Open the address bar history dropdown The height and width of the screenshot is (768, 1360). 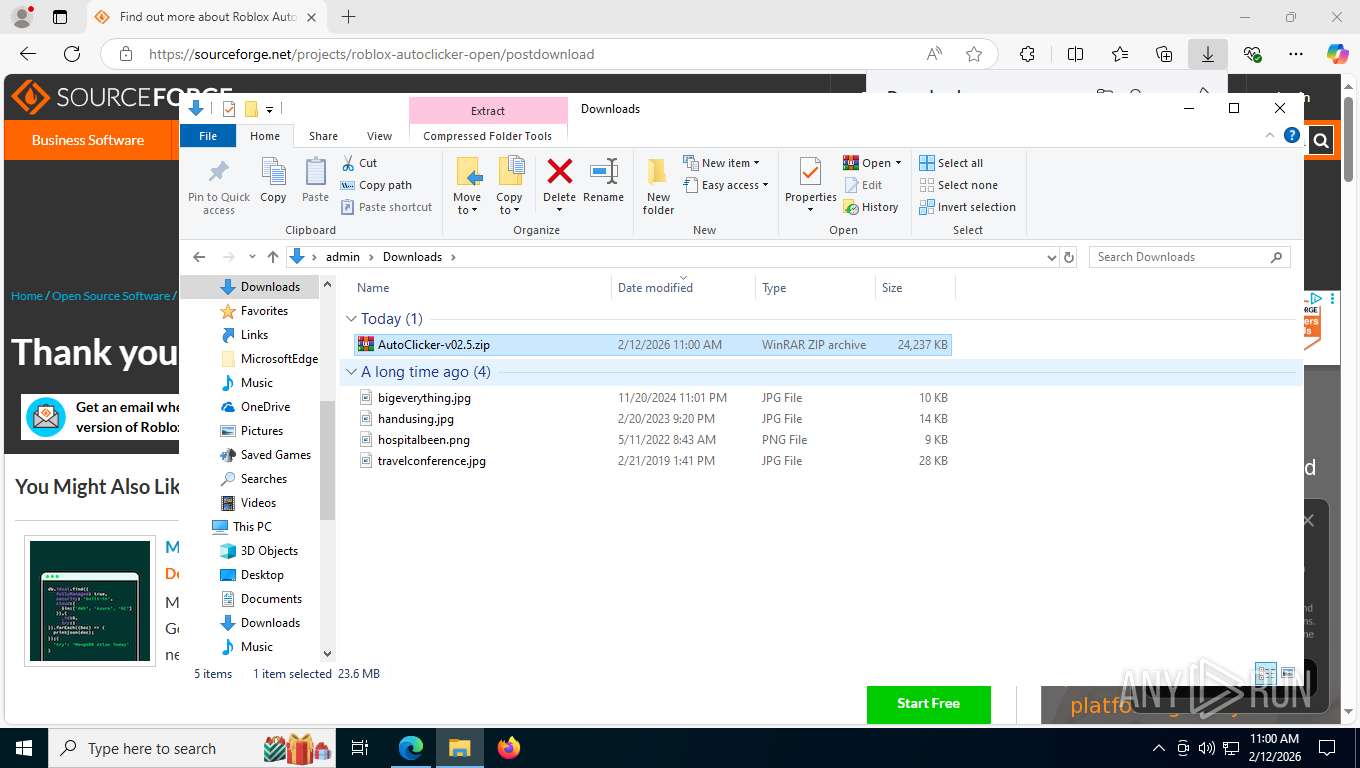(x=1051, y=257)
